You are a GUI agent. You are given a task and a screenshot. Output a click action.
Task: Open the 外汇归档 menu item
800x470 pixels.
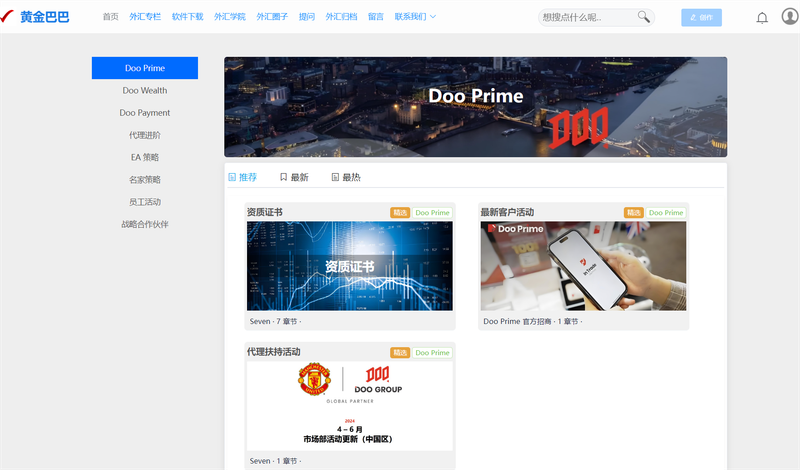(x=341, y=17)
